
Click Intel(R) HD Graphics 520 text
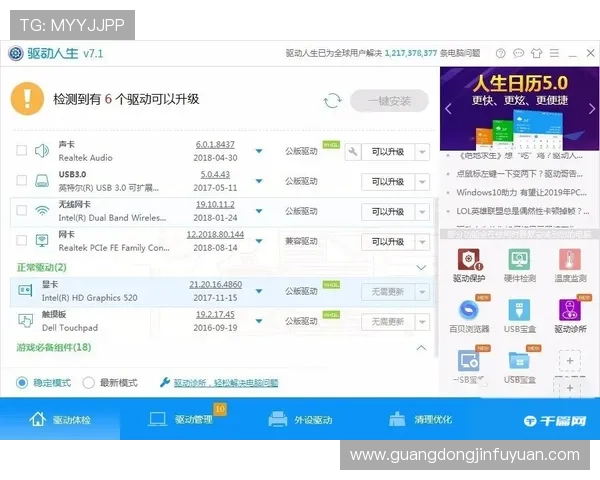pos(90,298)
